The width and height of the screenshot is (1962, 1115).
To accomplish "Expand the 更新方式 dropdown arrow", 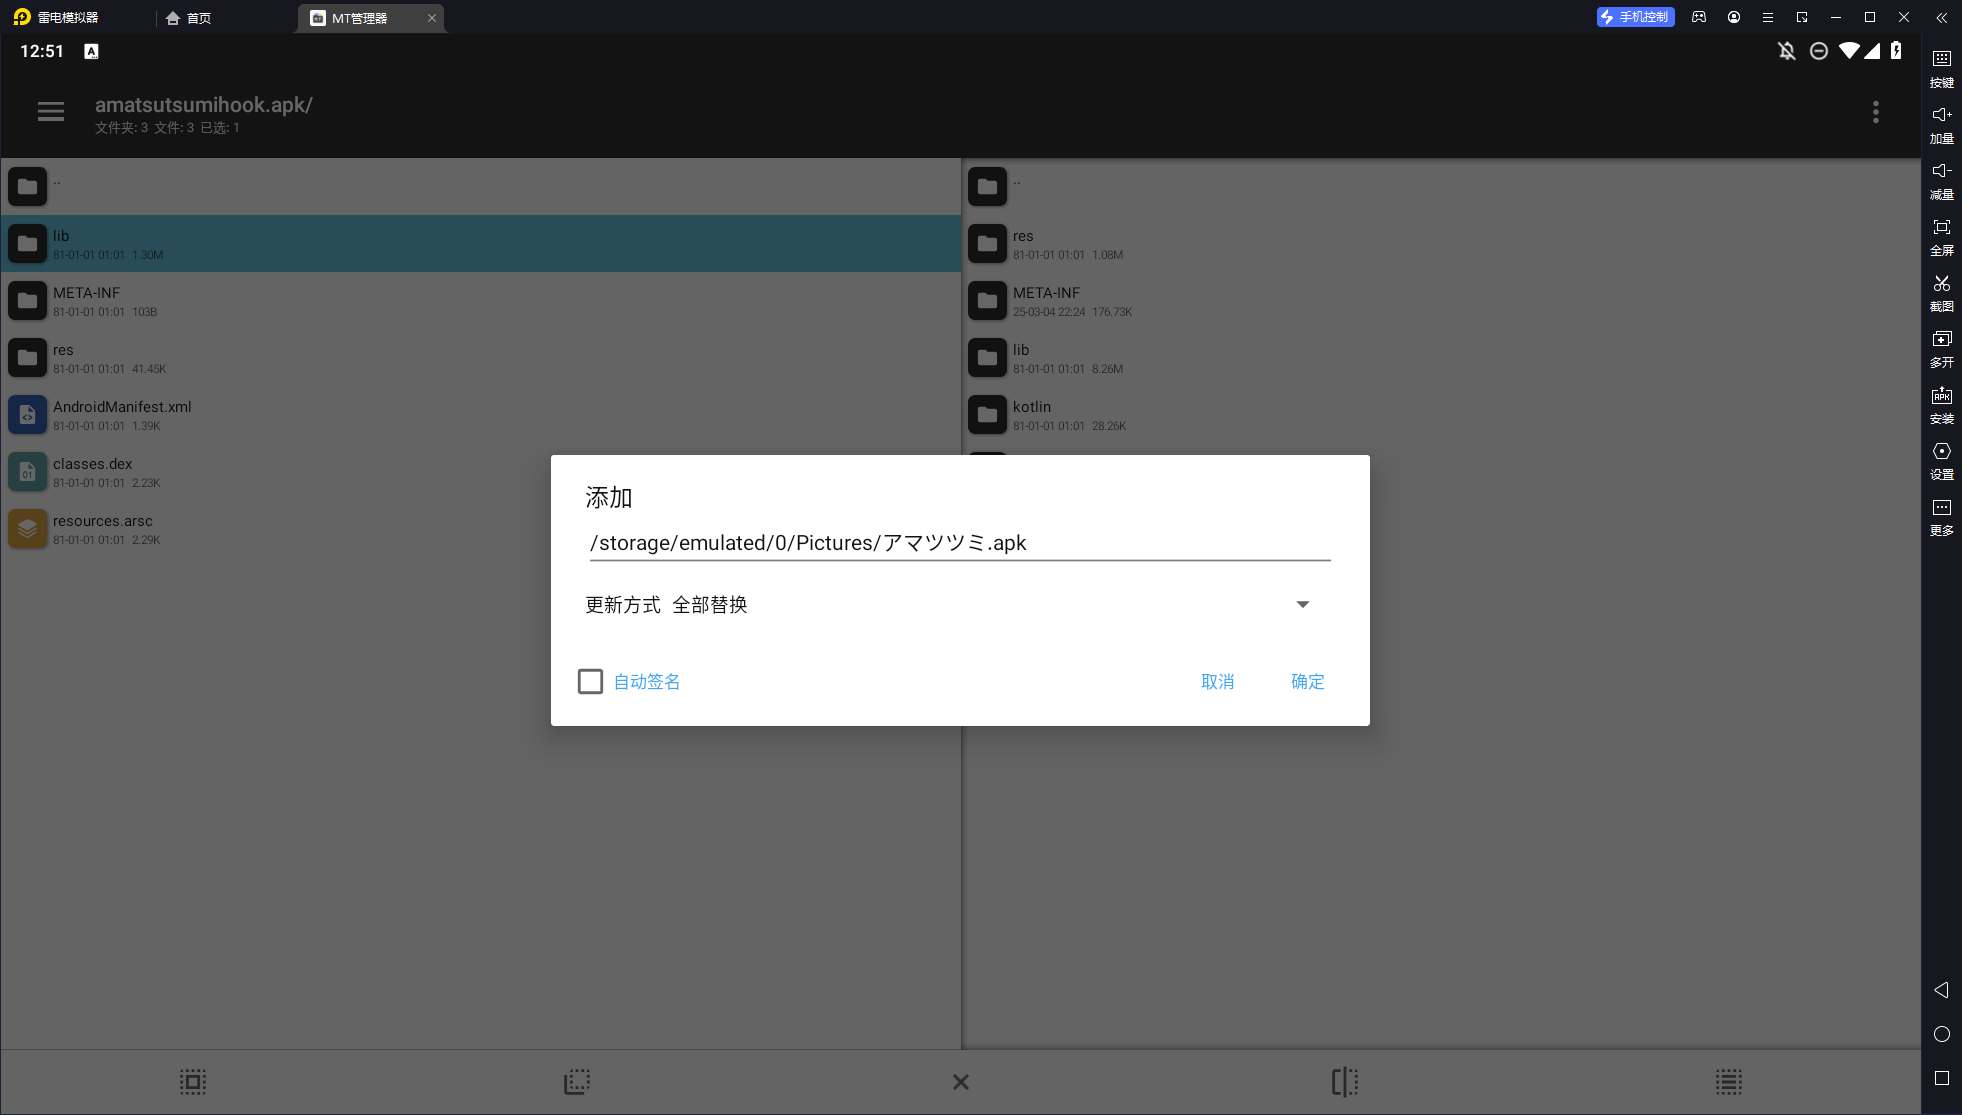I will click(1302, 605).
